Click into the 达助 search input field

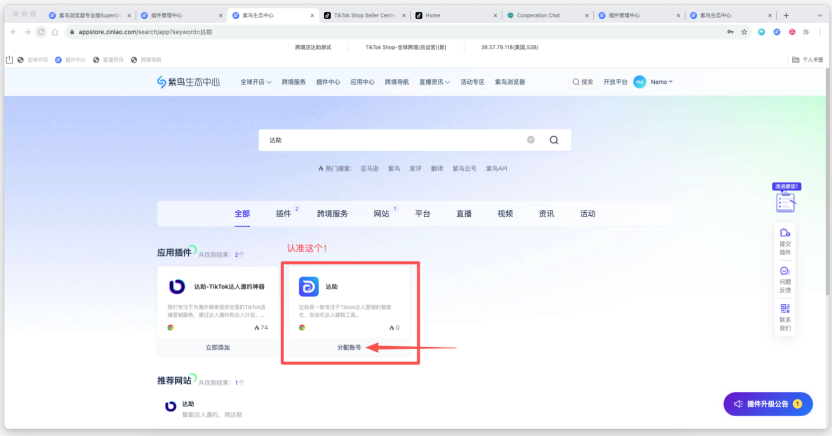390,140
